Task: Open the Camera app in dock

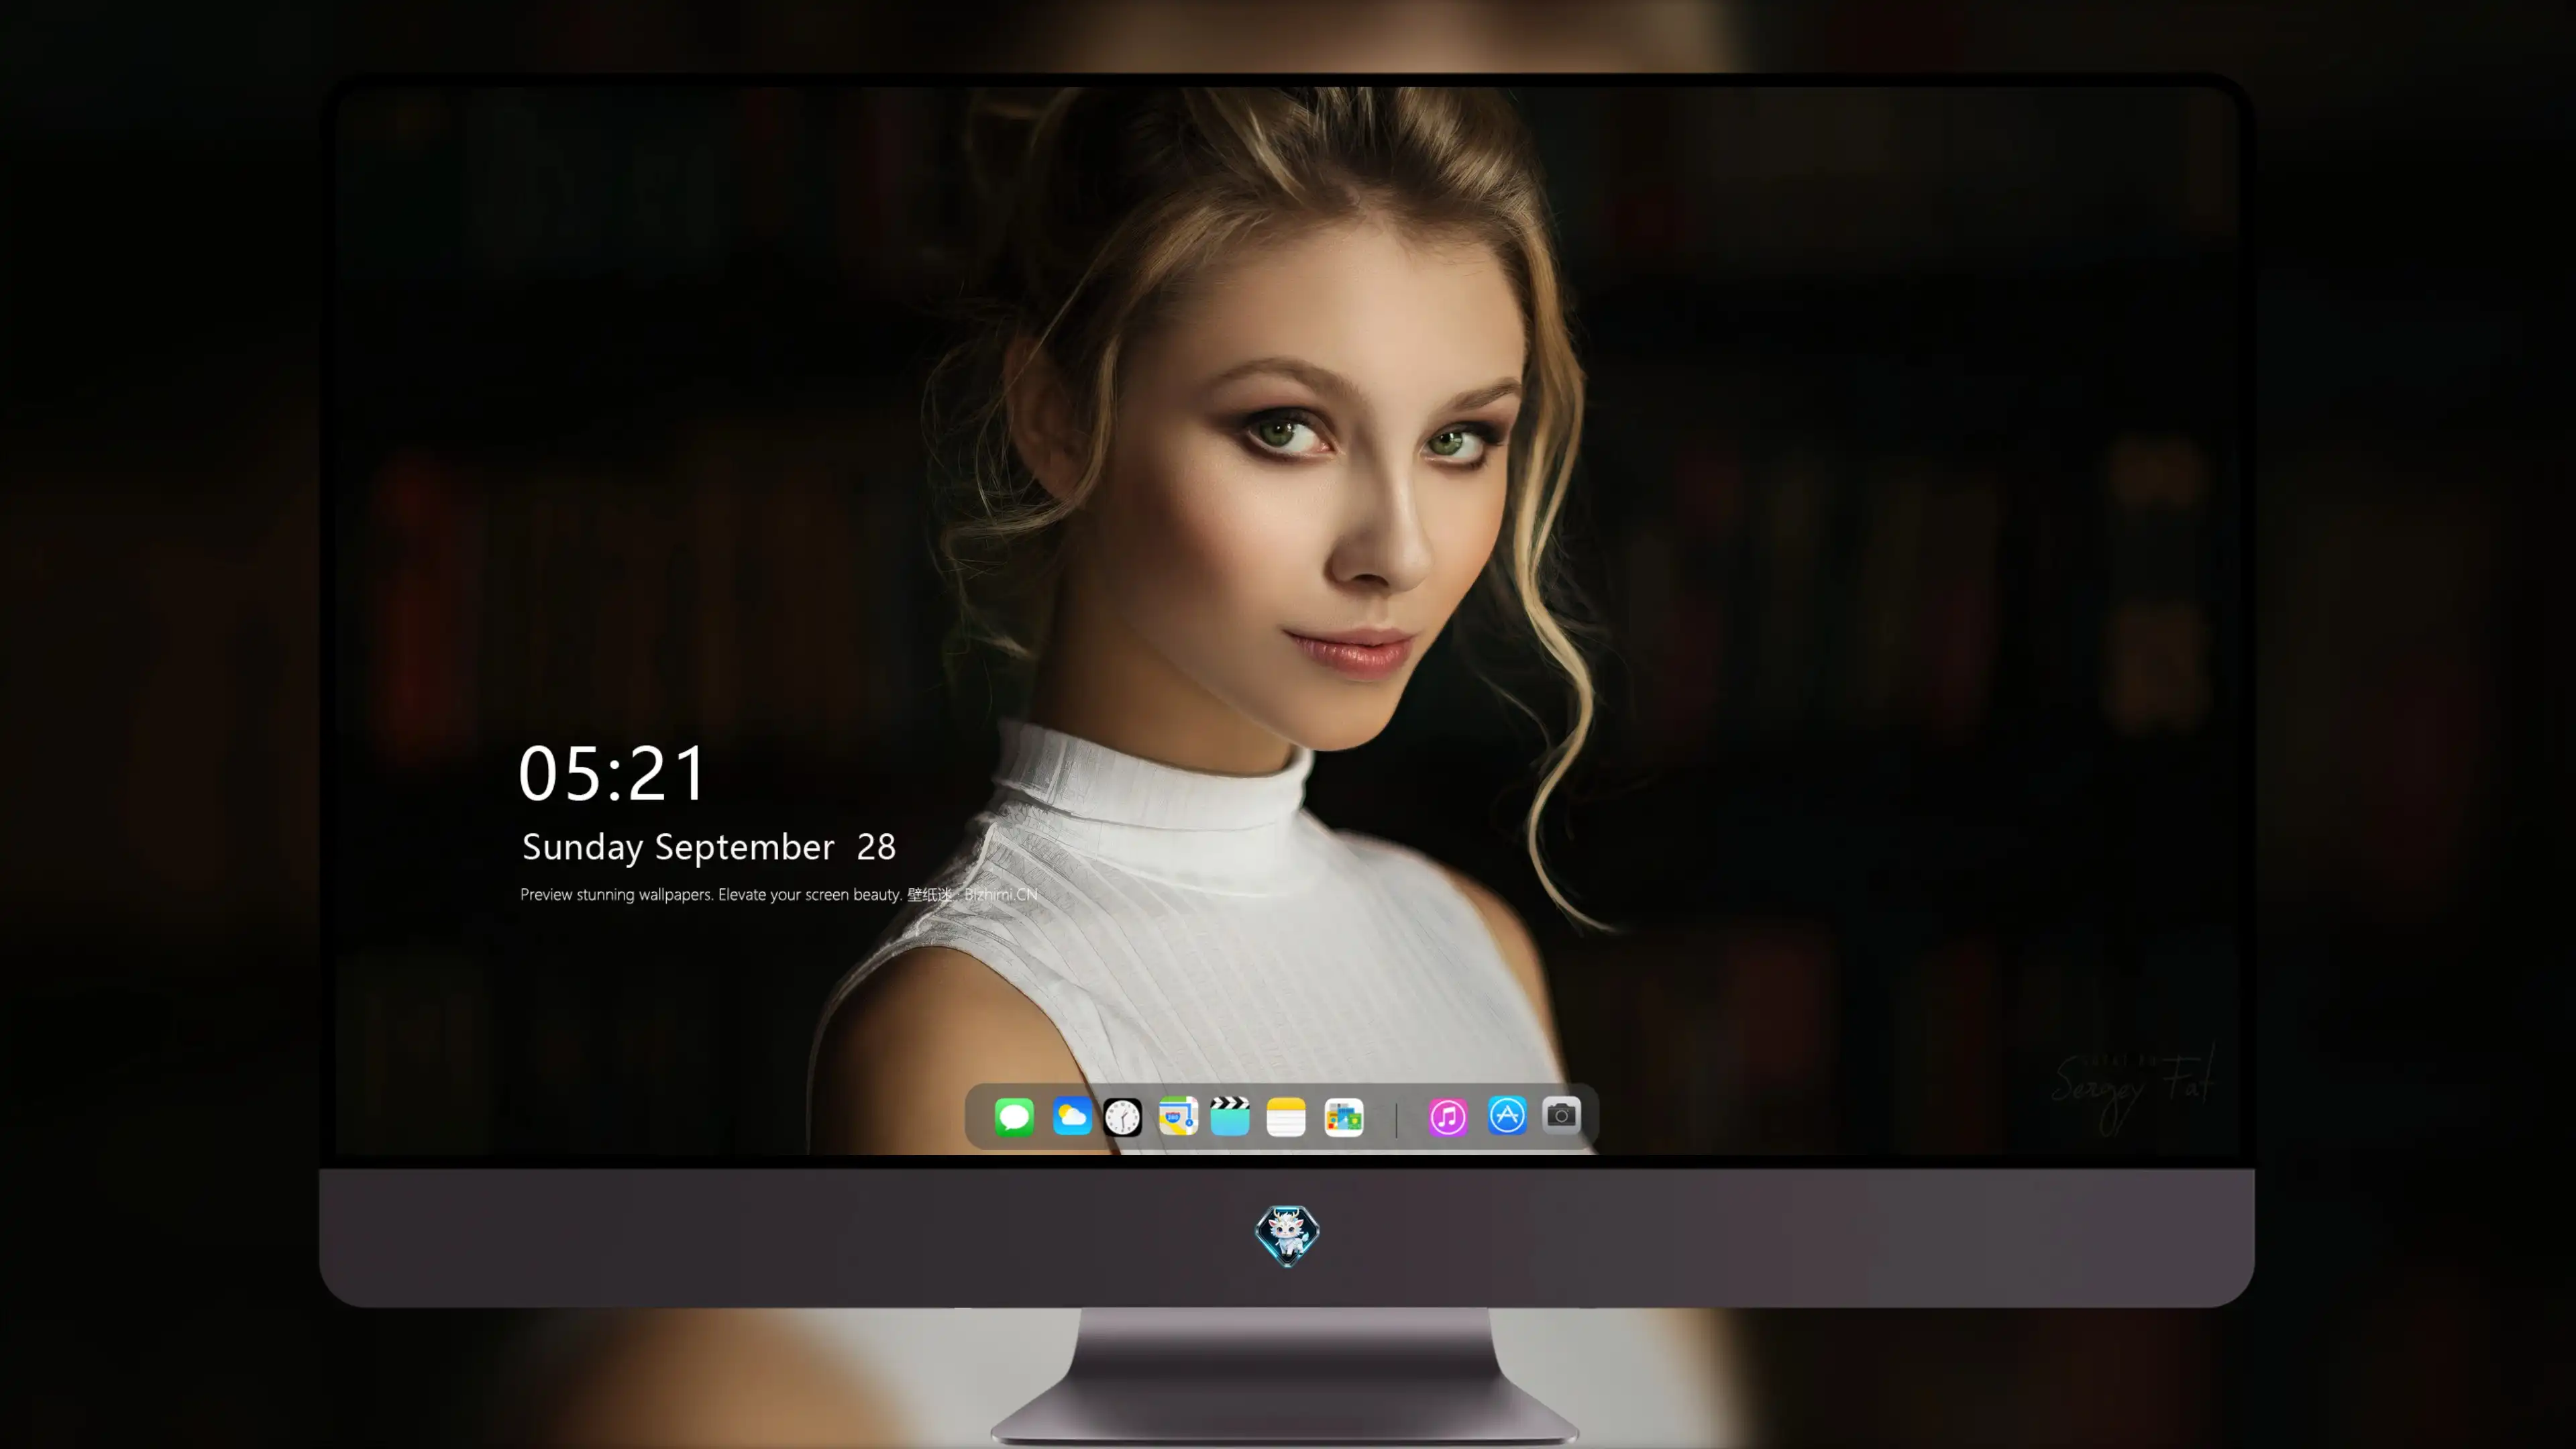Action: (1561, 1115)
